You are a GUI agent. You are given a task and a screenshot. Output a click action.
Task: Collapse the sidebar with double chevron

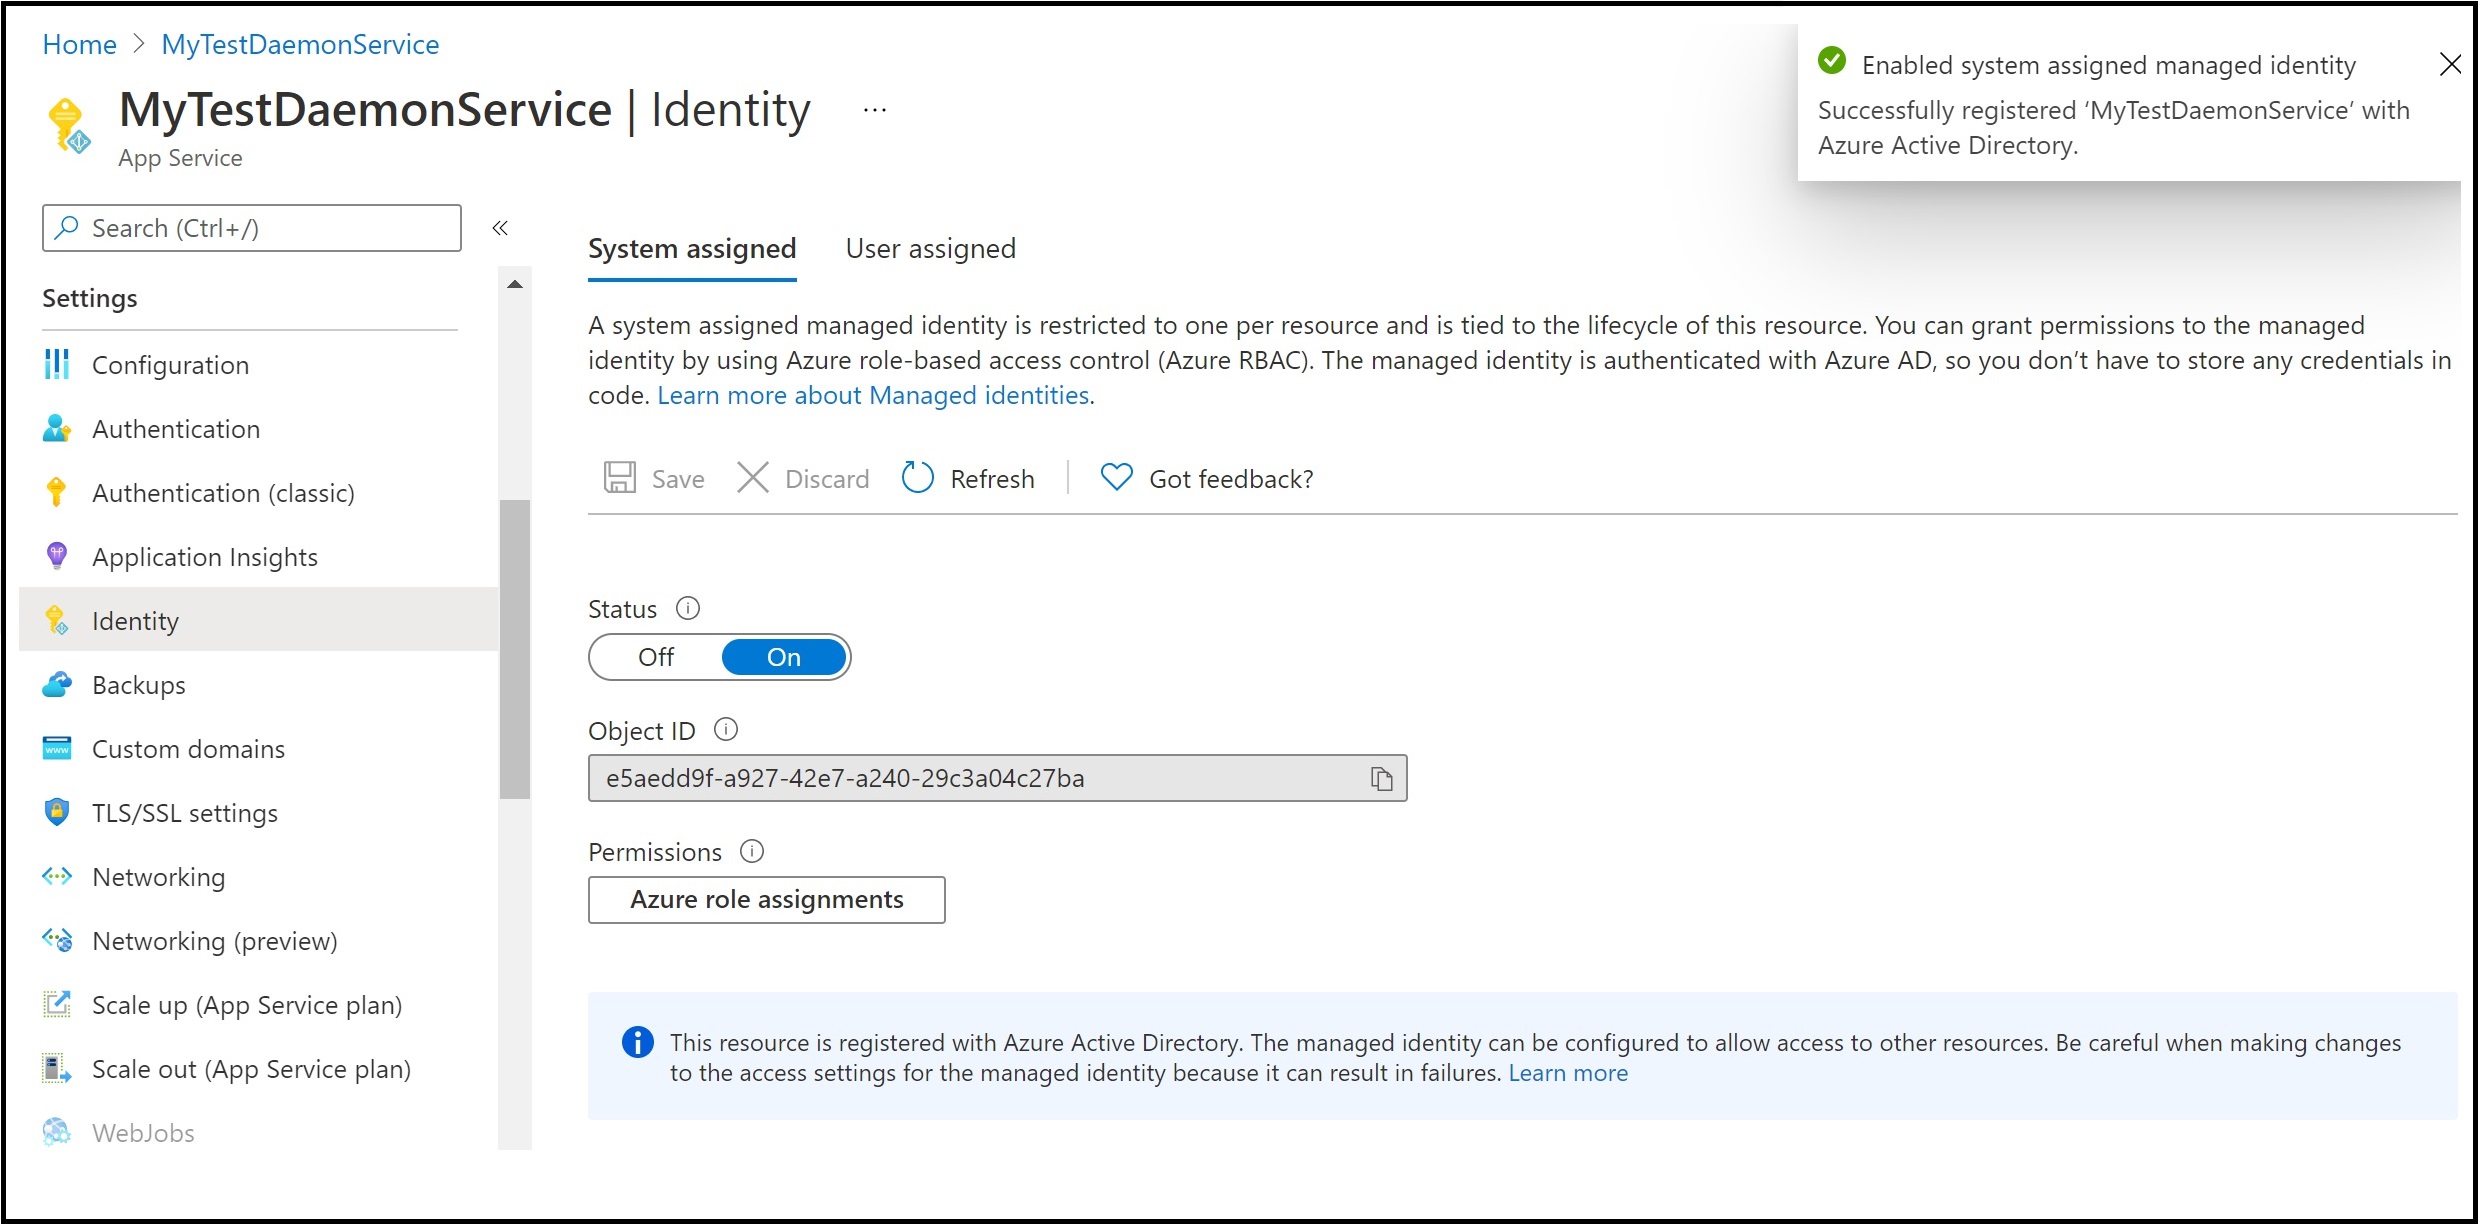pos(500,228)
